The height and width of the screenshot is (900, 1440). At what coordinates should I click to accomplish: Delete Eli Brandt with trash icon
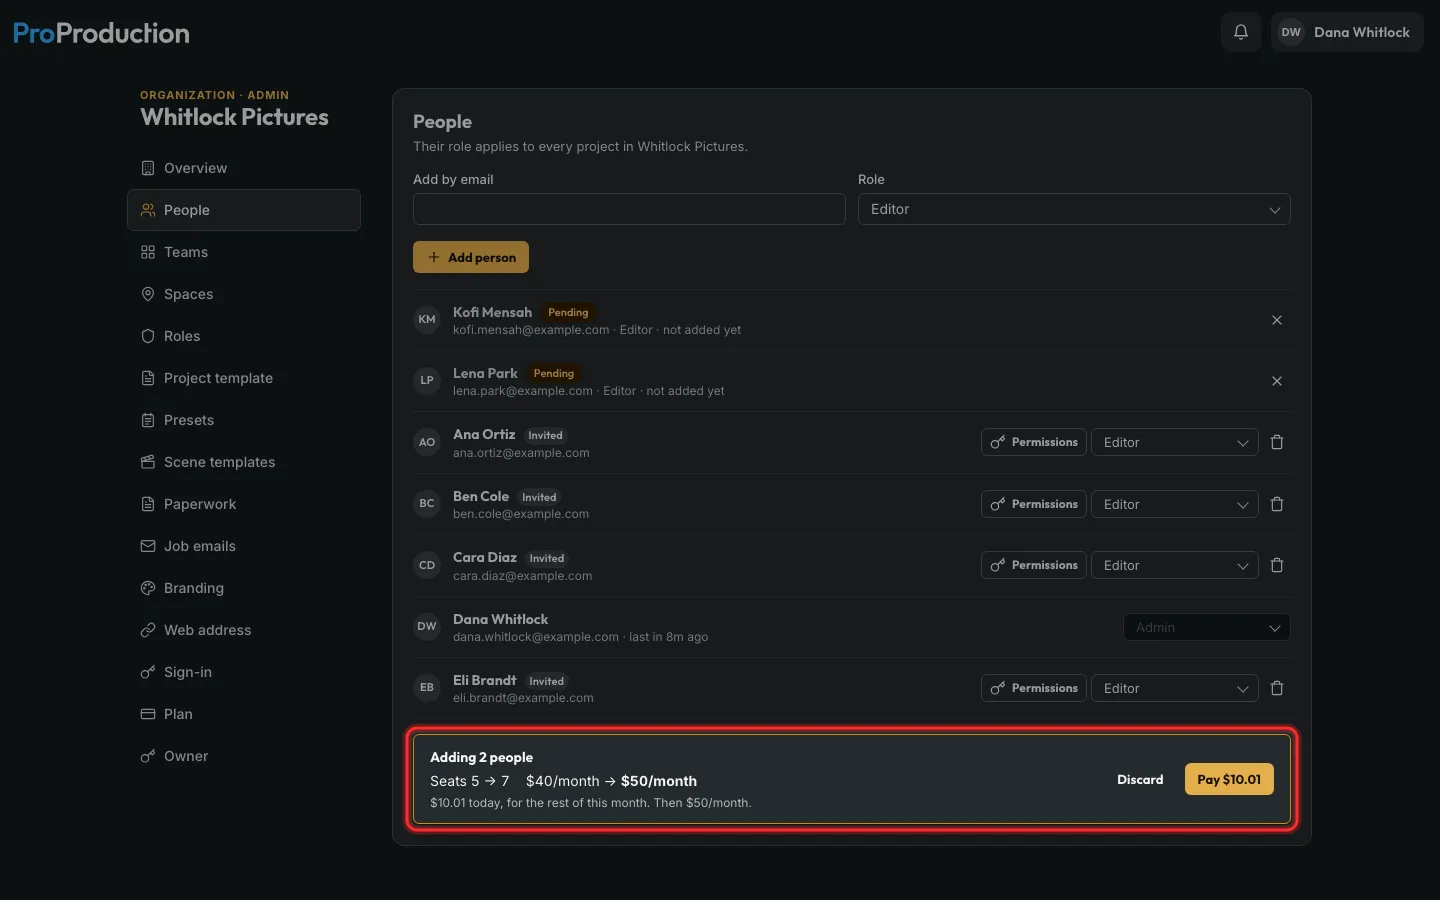1277,688
